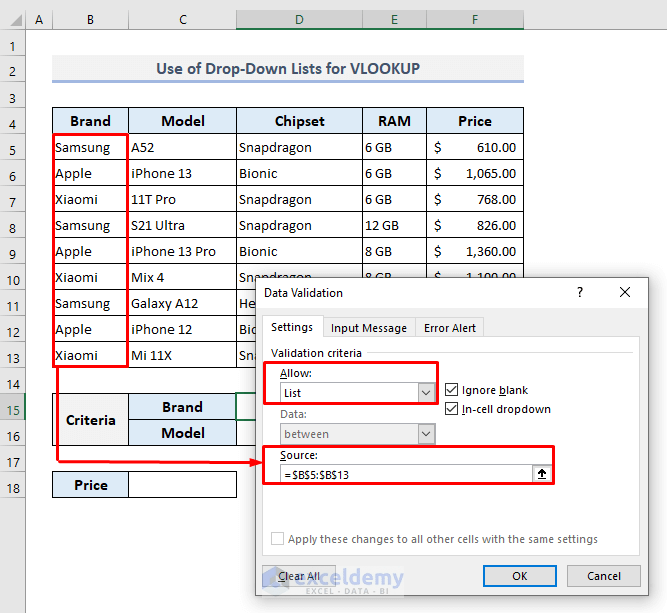Click the price cell 826.00
This screenshot has height=613, width=667.
pos(475,225)
